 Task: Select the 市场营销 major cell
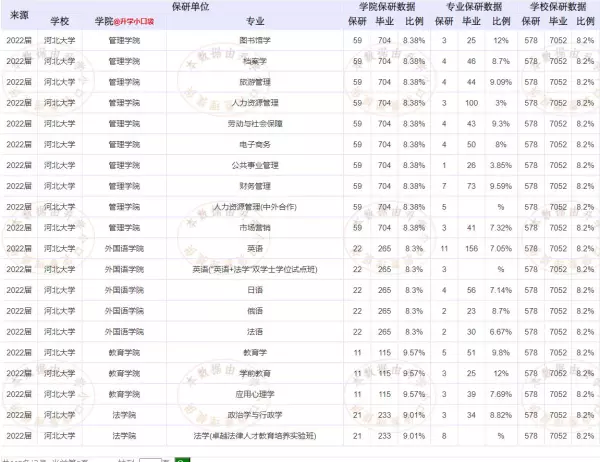[255, 228]
